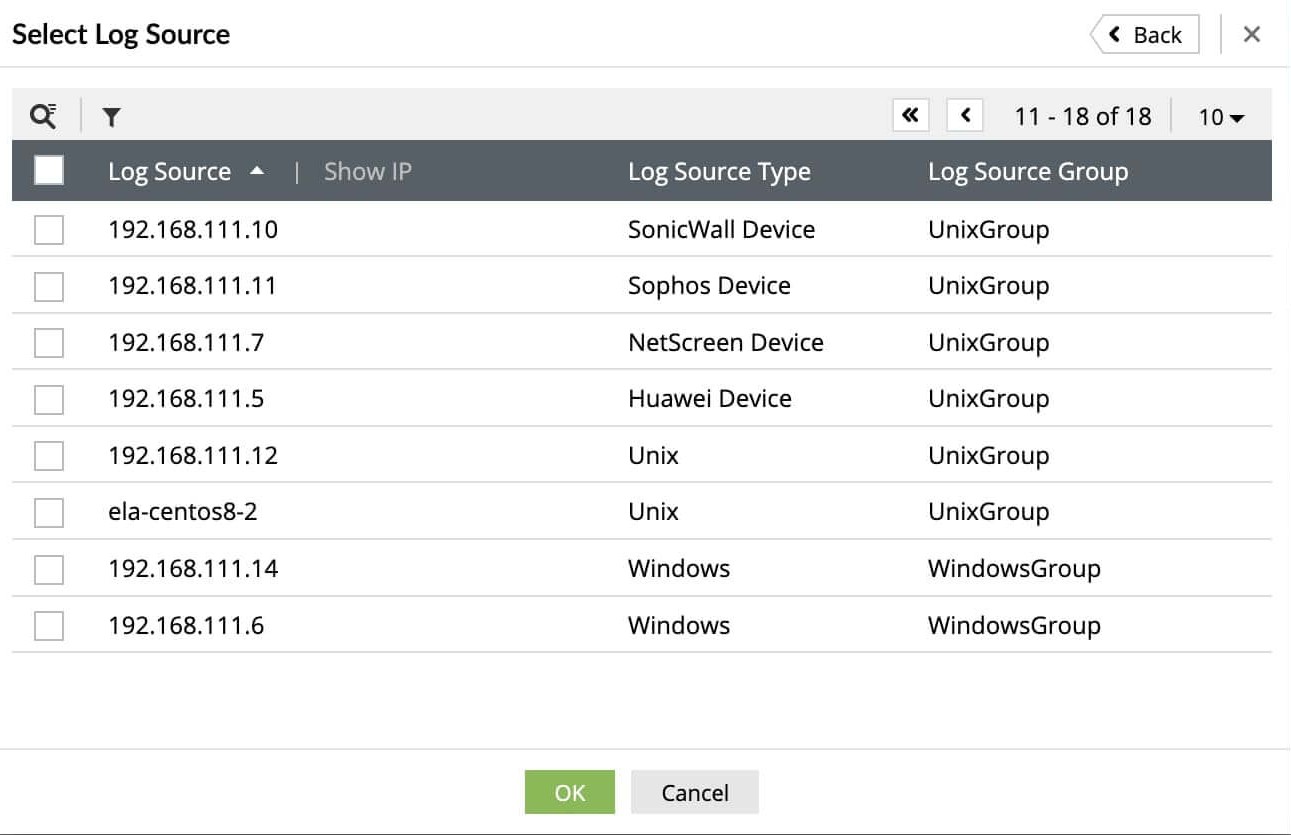Enable the checkbox for 192.168.111.14
The width and height of the screenshot is (1291, 835).
pos(48,568)
